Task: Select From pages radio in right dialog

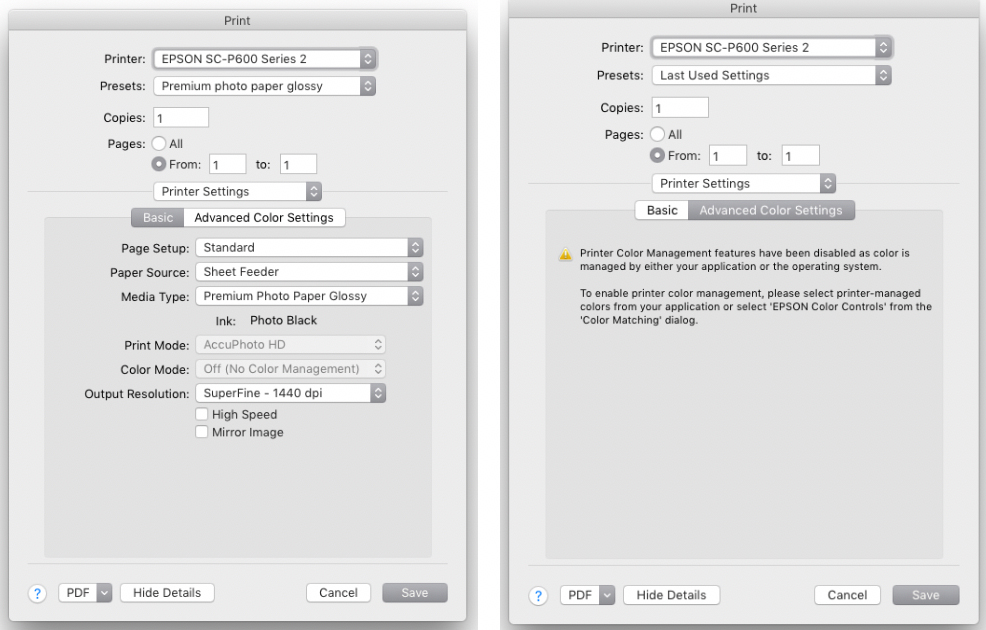Action: point(657,155)
